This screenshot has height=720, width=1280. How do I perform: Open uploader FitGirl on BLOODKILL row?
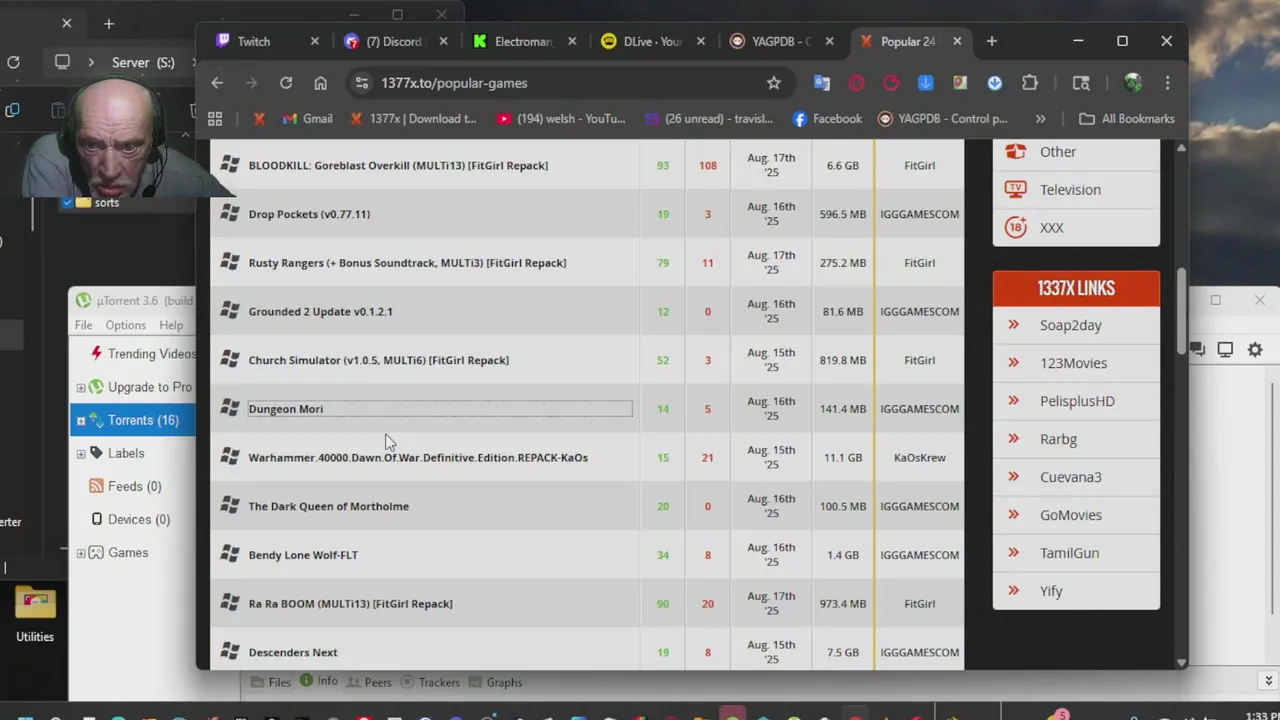pos(919,165)
